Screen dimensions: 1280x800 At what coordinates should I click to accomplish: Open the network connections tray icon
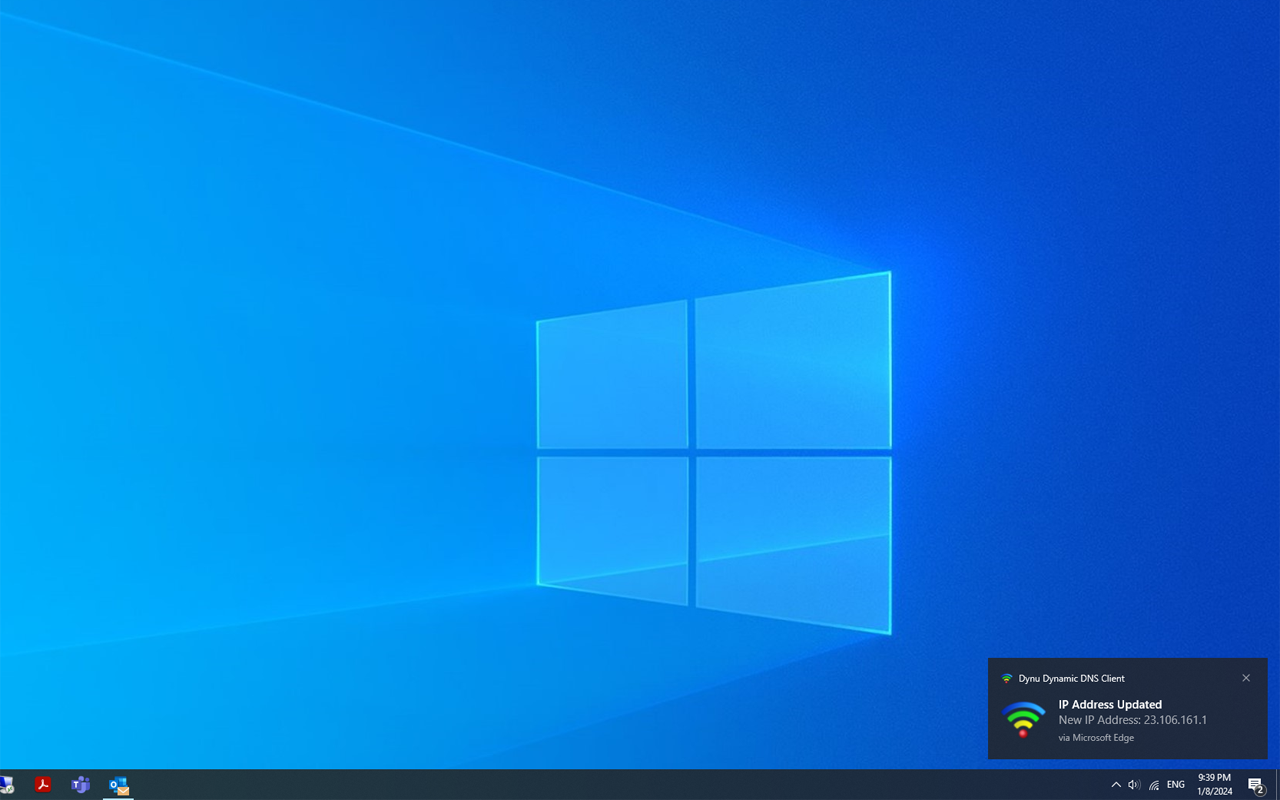1154,785
